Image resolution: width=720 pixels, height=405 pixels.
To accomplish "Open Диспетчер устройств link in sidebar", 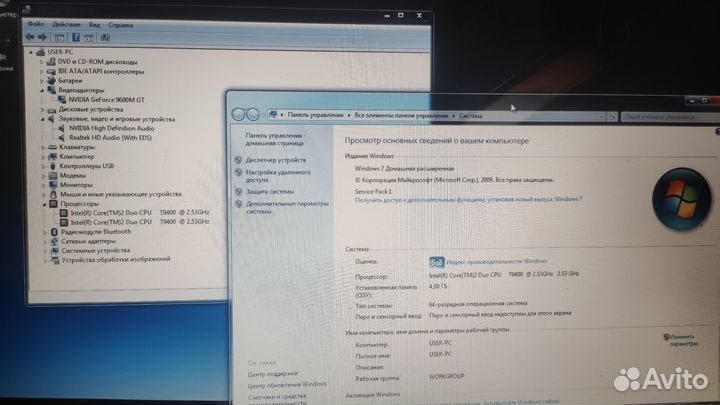I will (x=276, y=160).
